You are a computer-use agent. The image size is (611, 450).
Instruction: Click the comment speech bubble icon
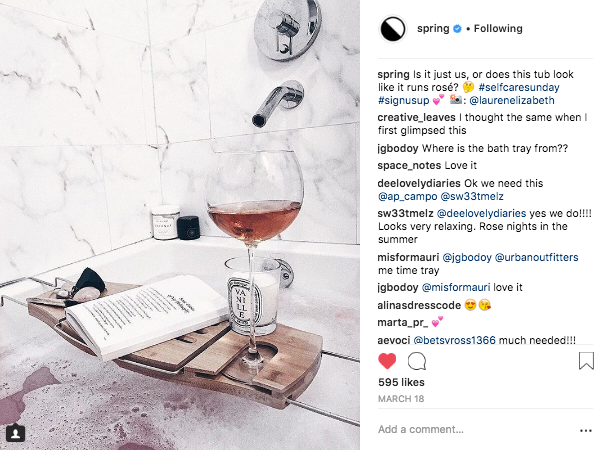[417, 361]
